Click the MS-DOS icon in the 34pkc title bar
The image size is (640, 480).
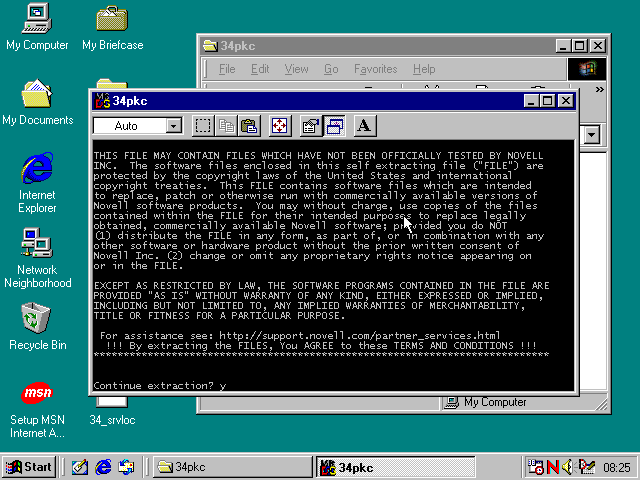(102, 101)
